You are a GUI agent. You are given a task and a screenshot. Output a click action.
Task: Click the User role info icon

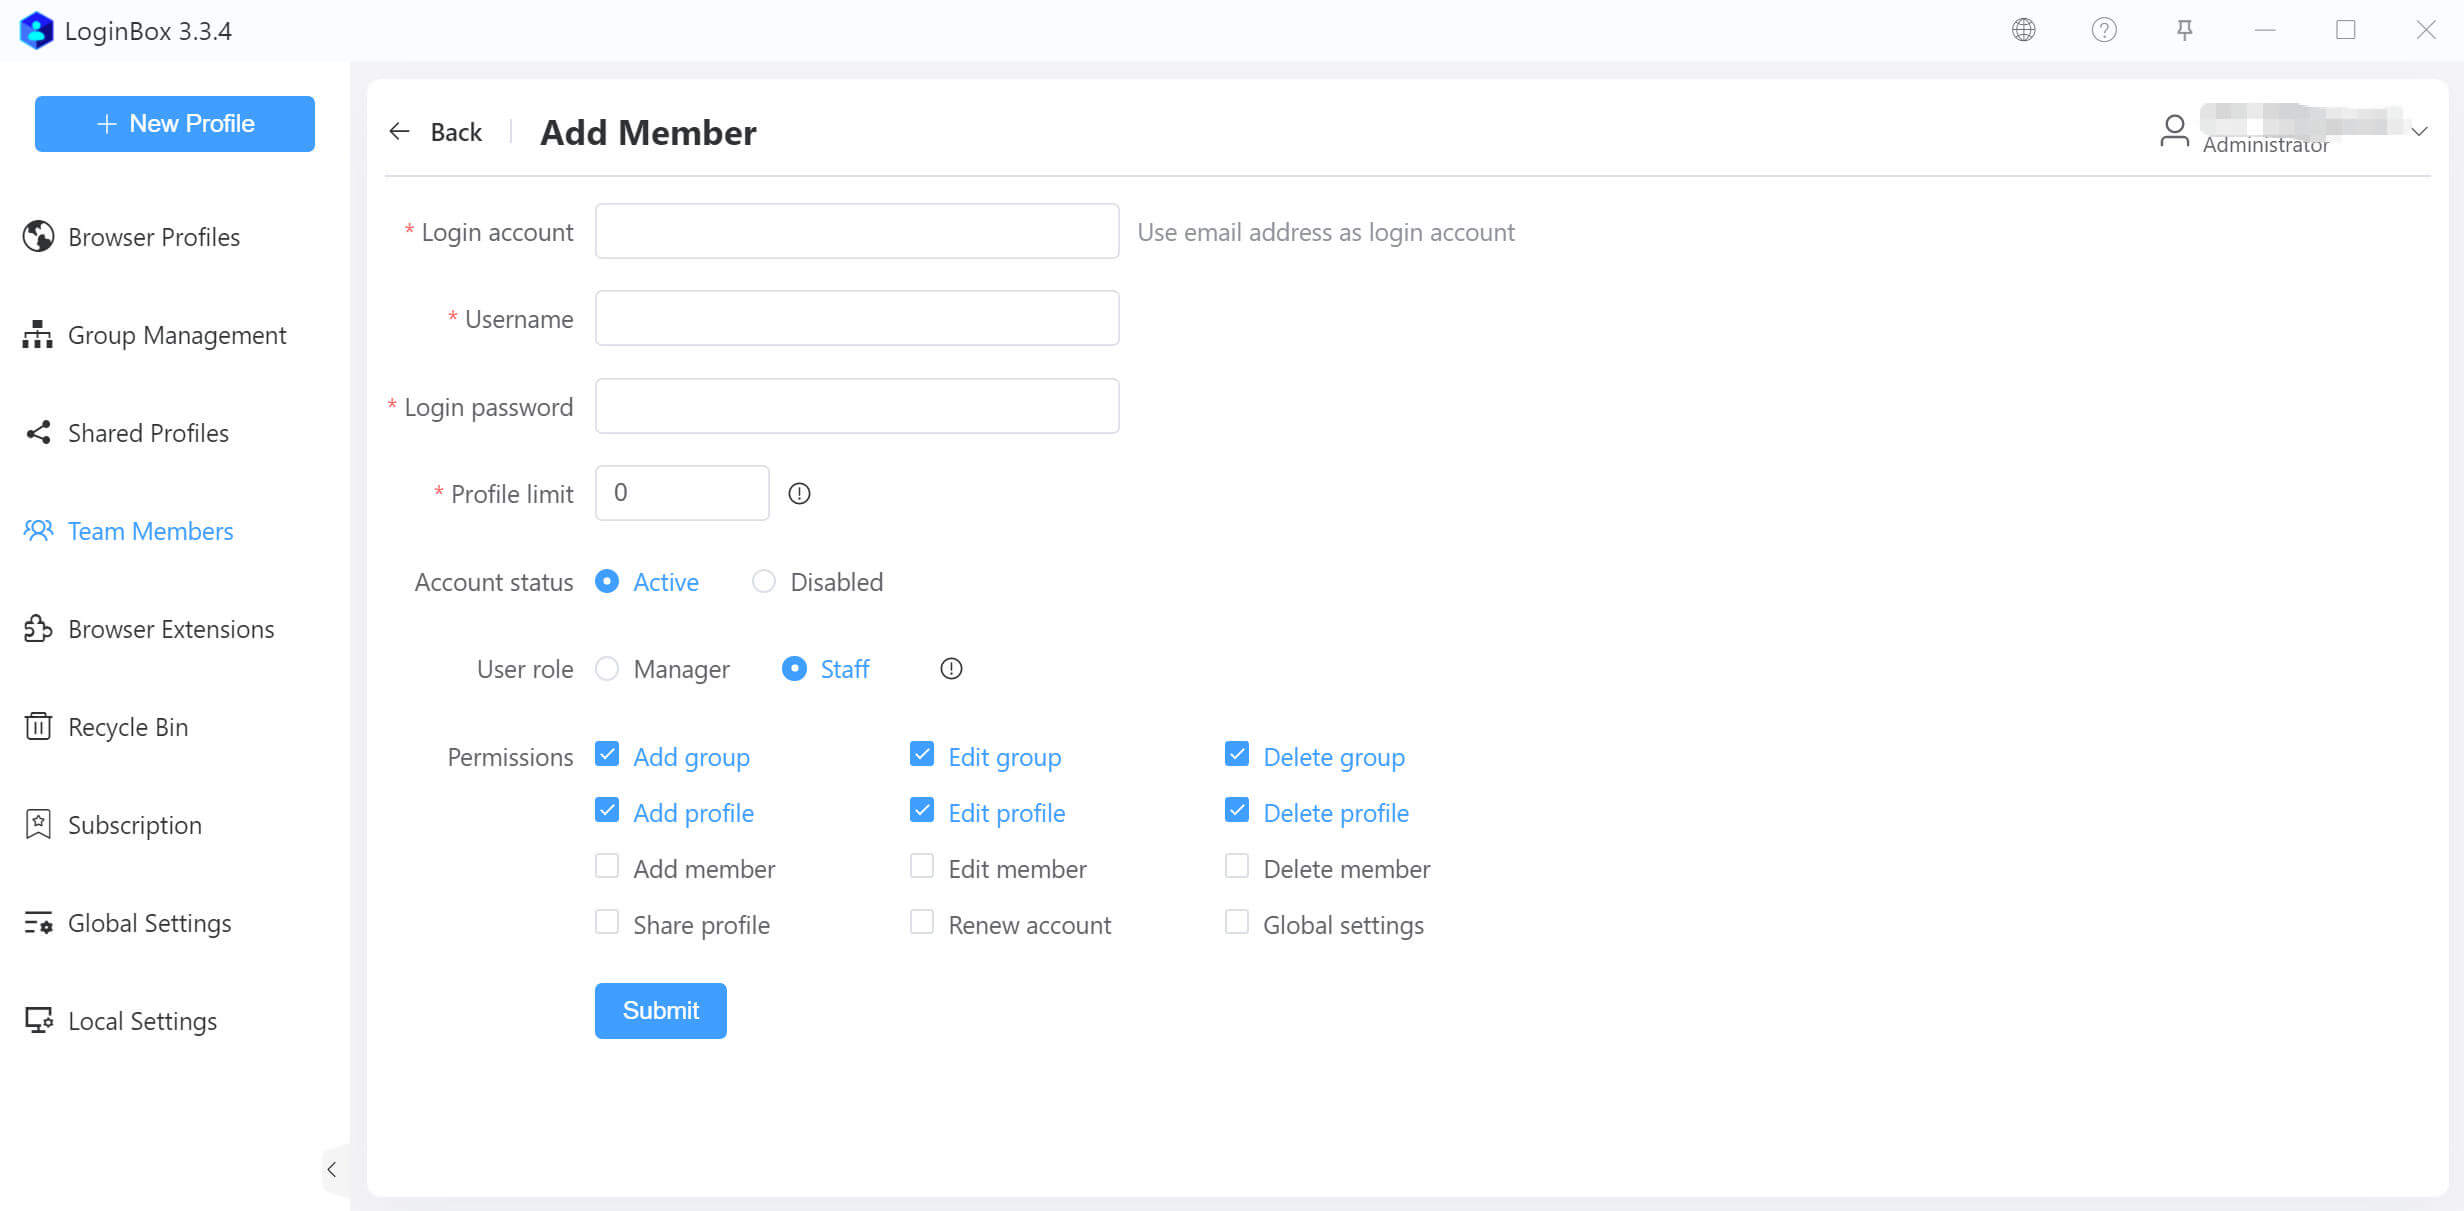[951, 669]
